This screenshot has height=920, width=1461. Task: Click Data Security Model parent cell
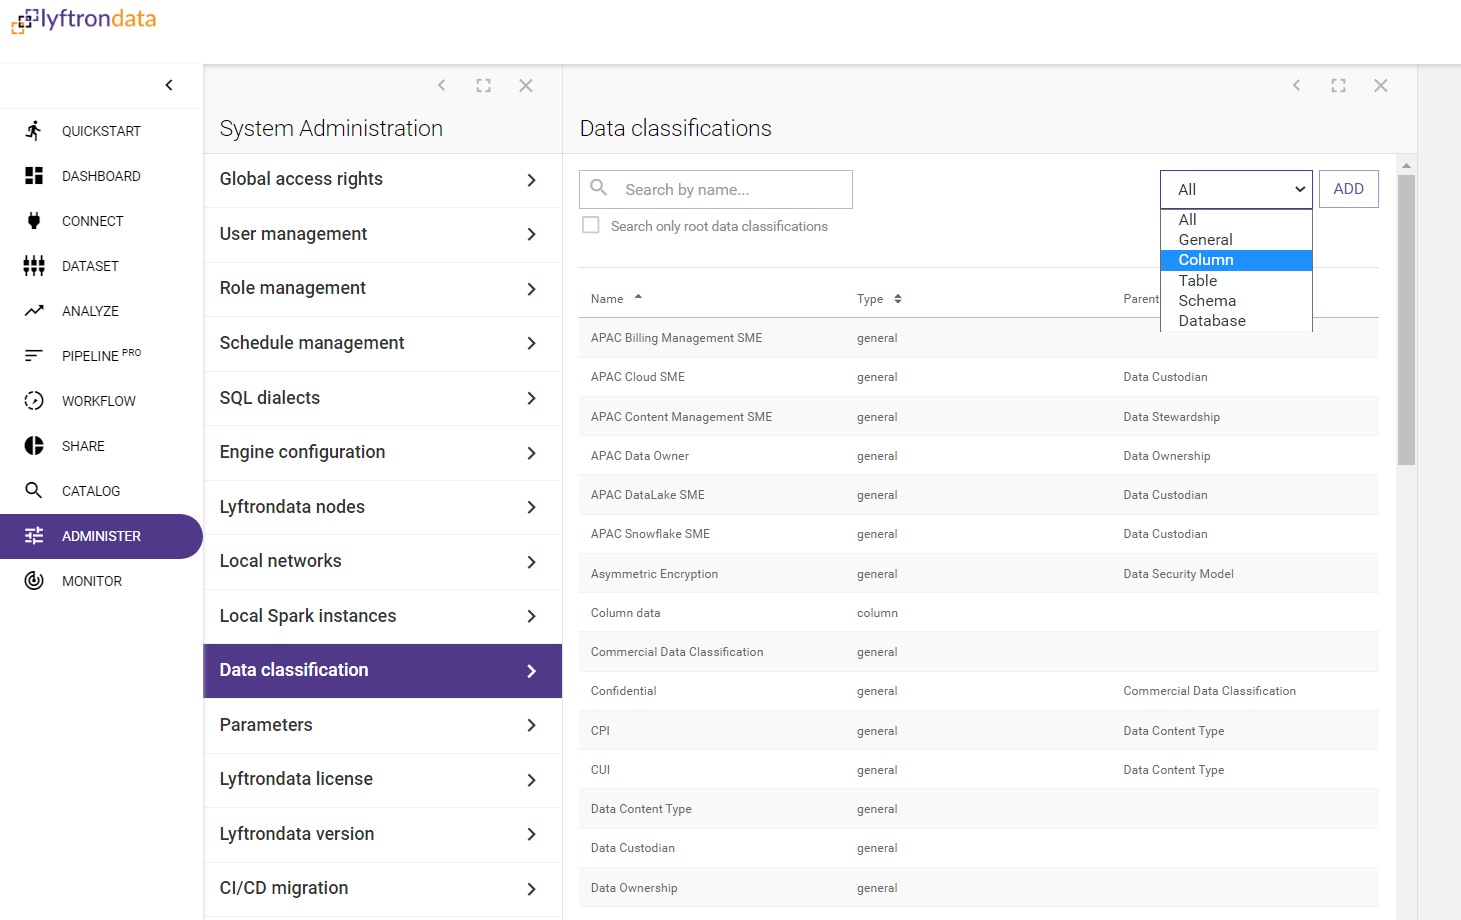click(x=1178, y=574)
